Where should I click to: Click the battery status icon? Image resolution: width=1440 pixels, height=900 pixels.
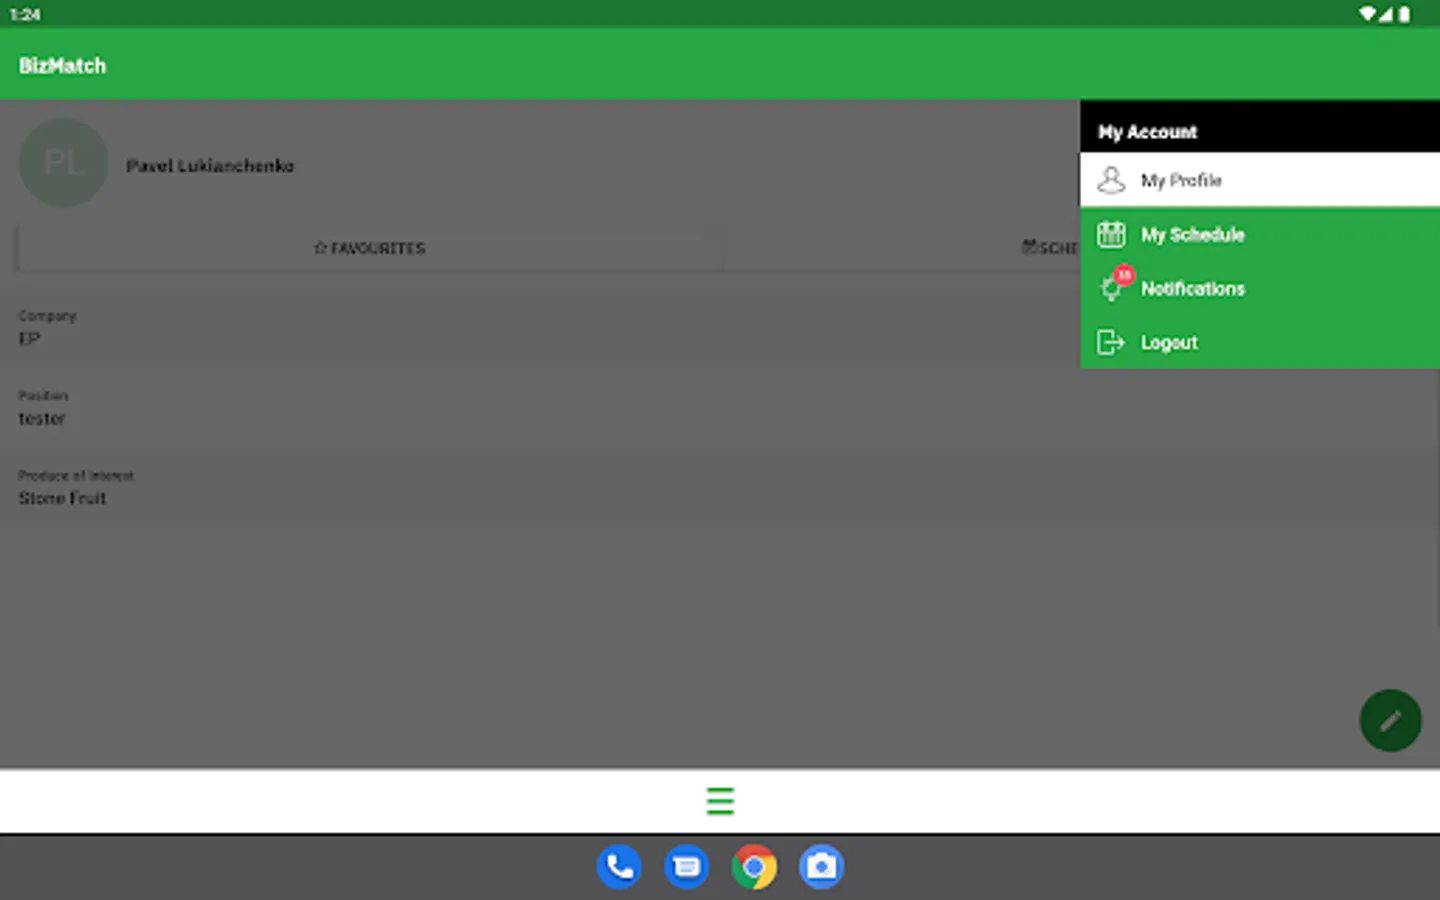[x=1404, y=14]
